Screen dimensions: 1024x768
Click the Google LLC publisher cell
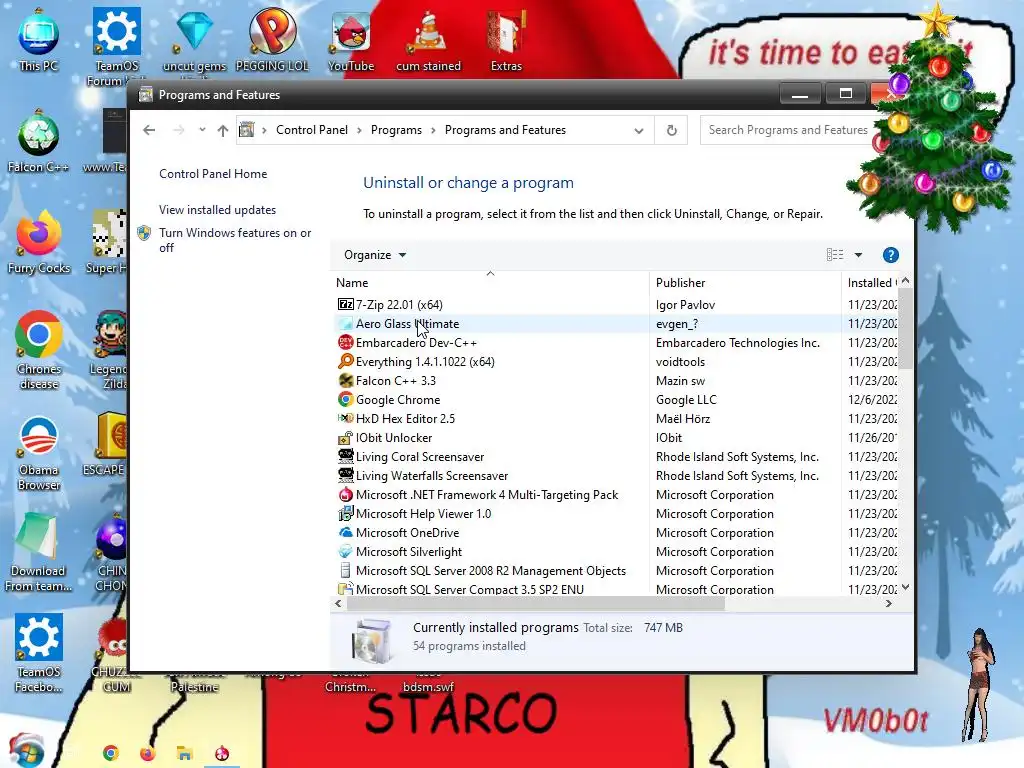[686, 399]
